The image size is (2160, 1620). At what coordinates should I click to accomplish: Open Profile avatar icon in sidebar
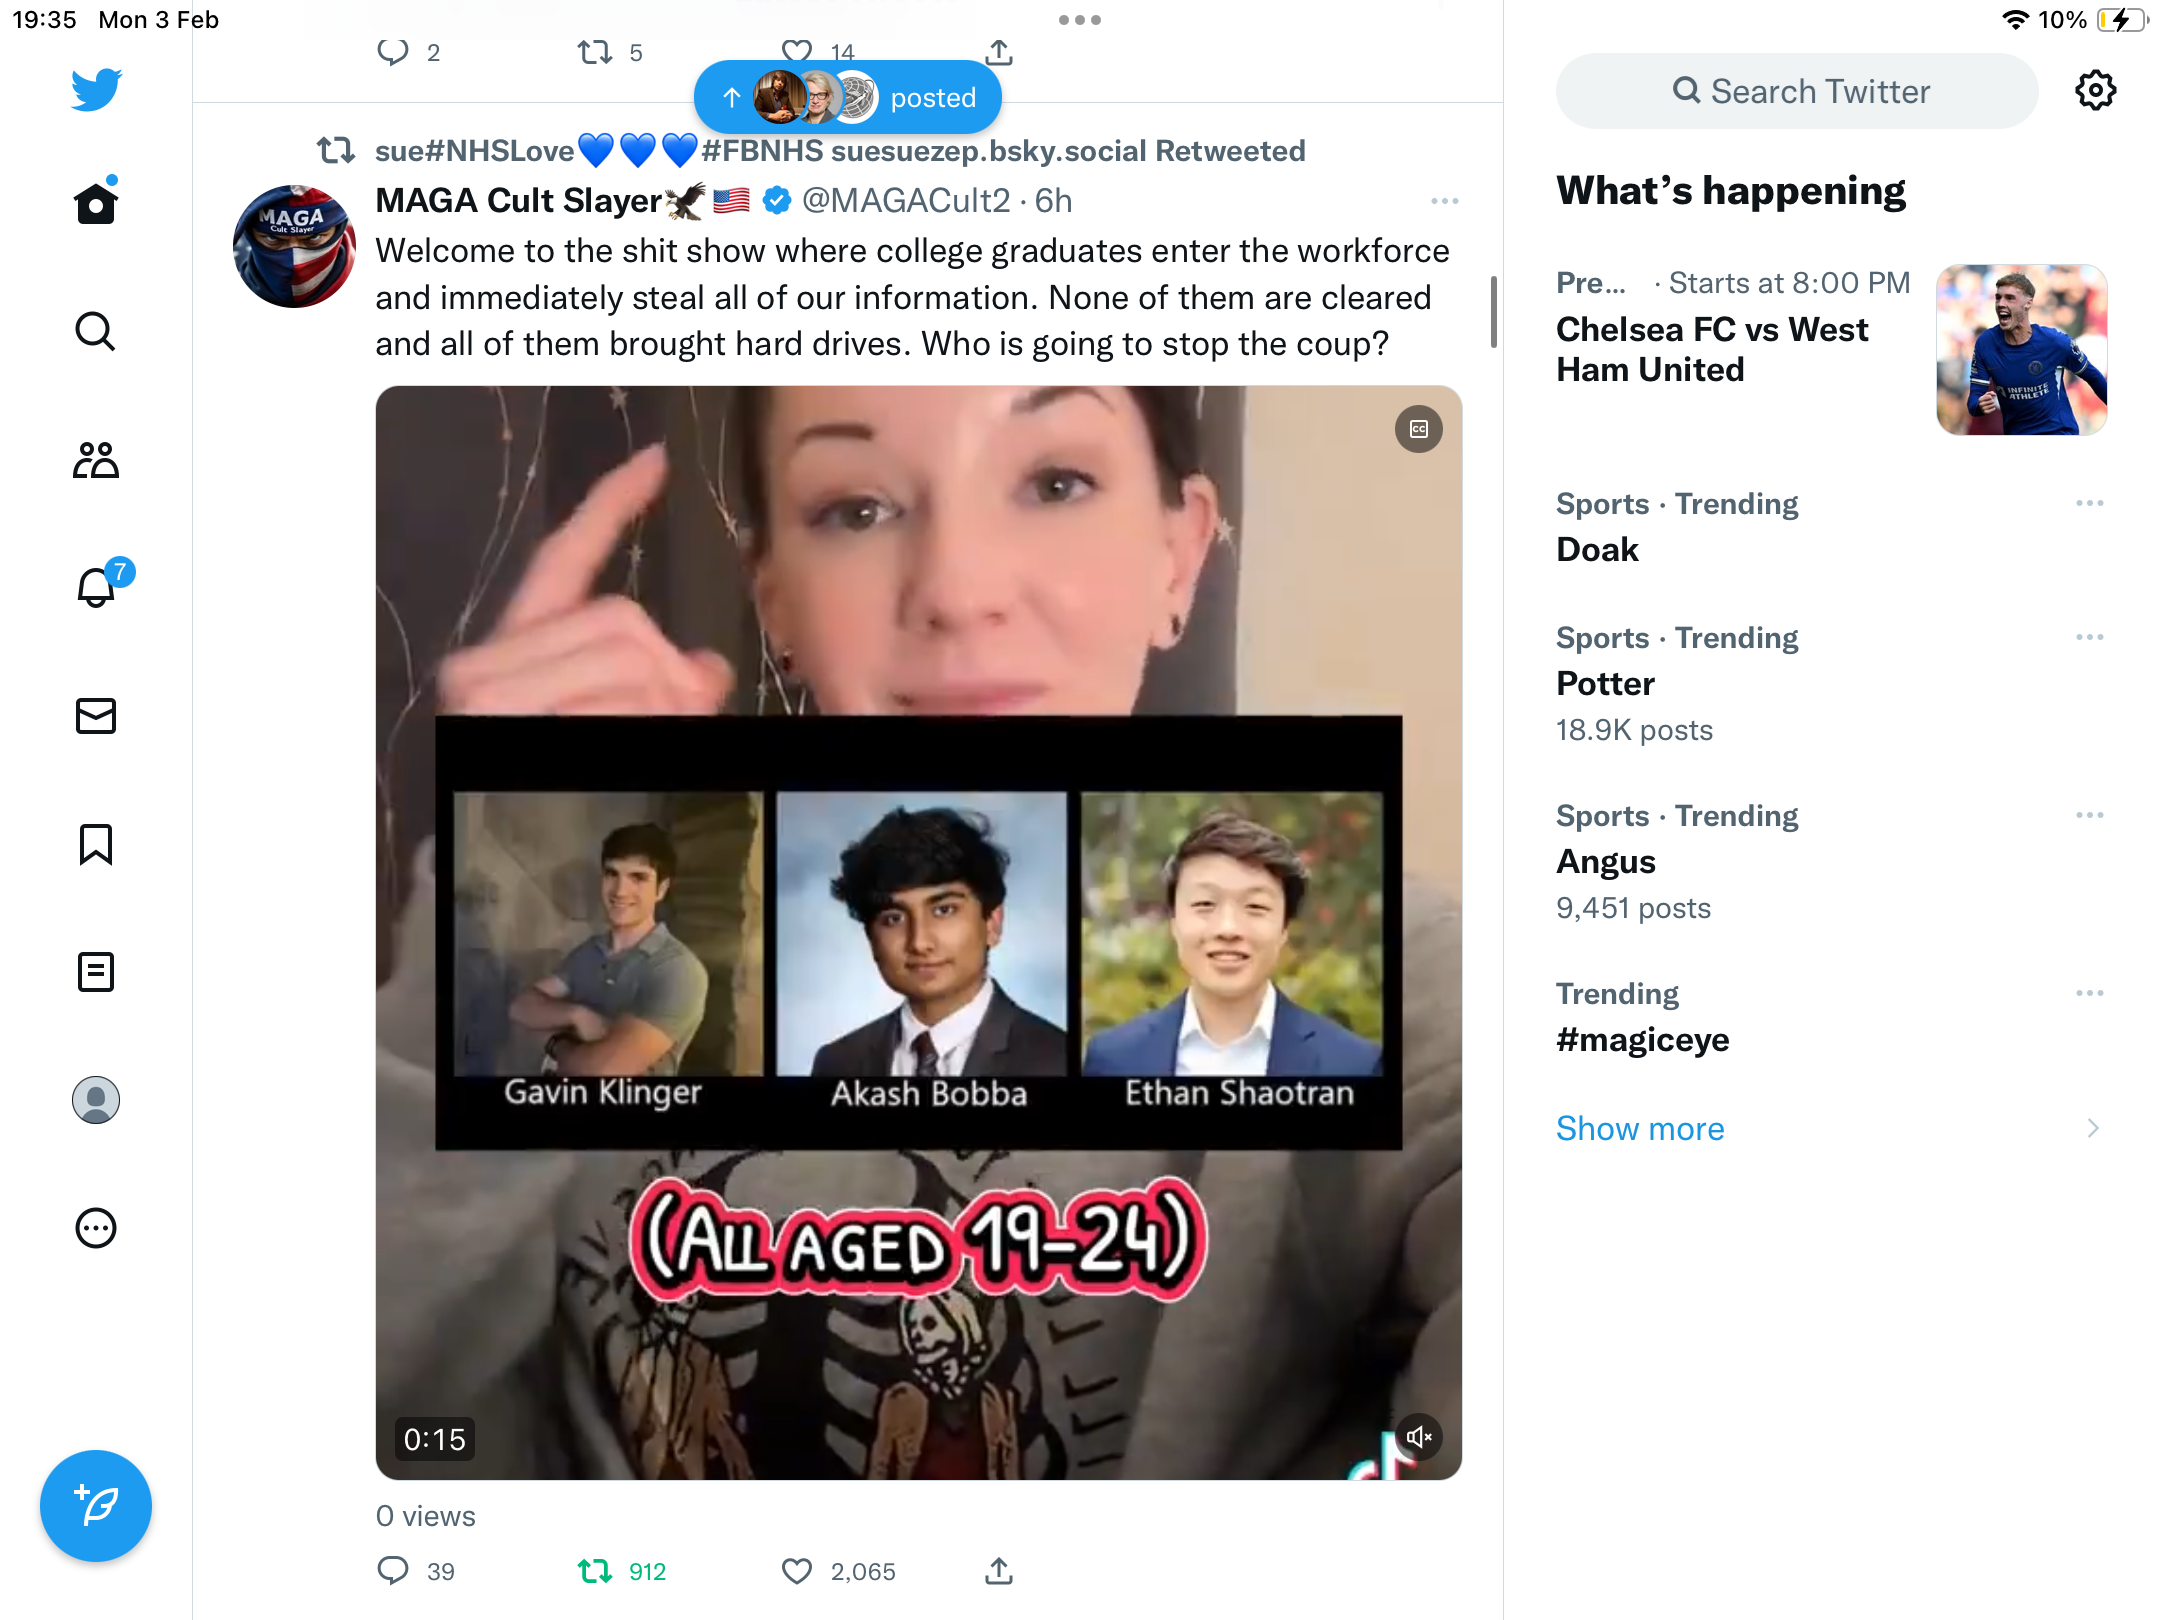[x=96, y=1100]
